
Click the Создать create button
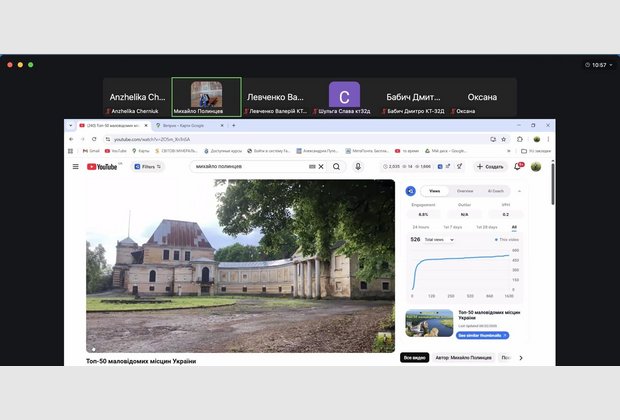[490, 167]
